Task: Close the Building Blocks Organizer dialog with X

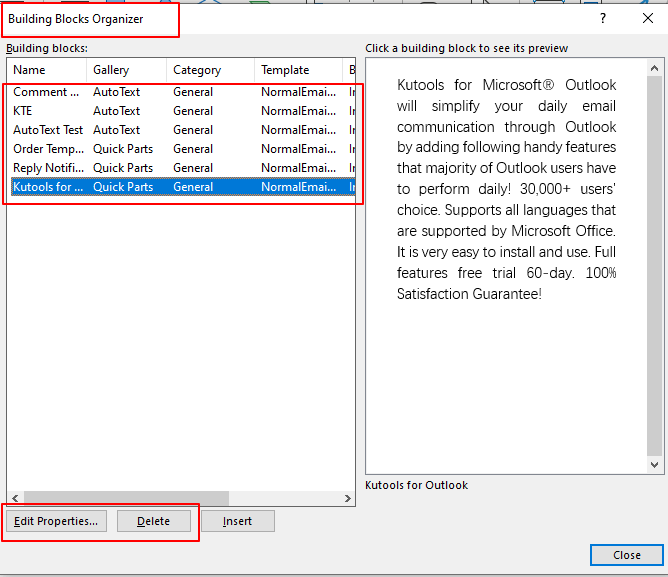Action: [648, 18]
